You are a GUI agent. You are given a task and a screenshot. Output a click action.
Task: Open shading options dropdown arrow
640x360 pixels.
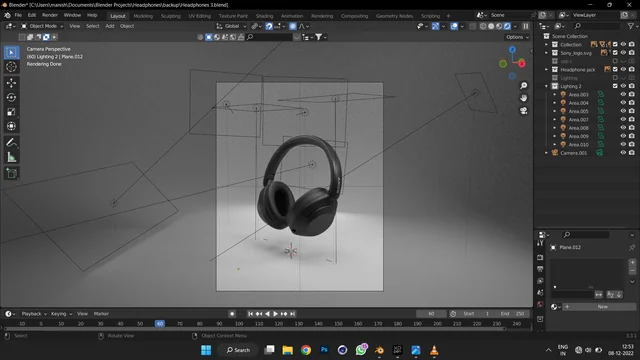click(516, 26)
